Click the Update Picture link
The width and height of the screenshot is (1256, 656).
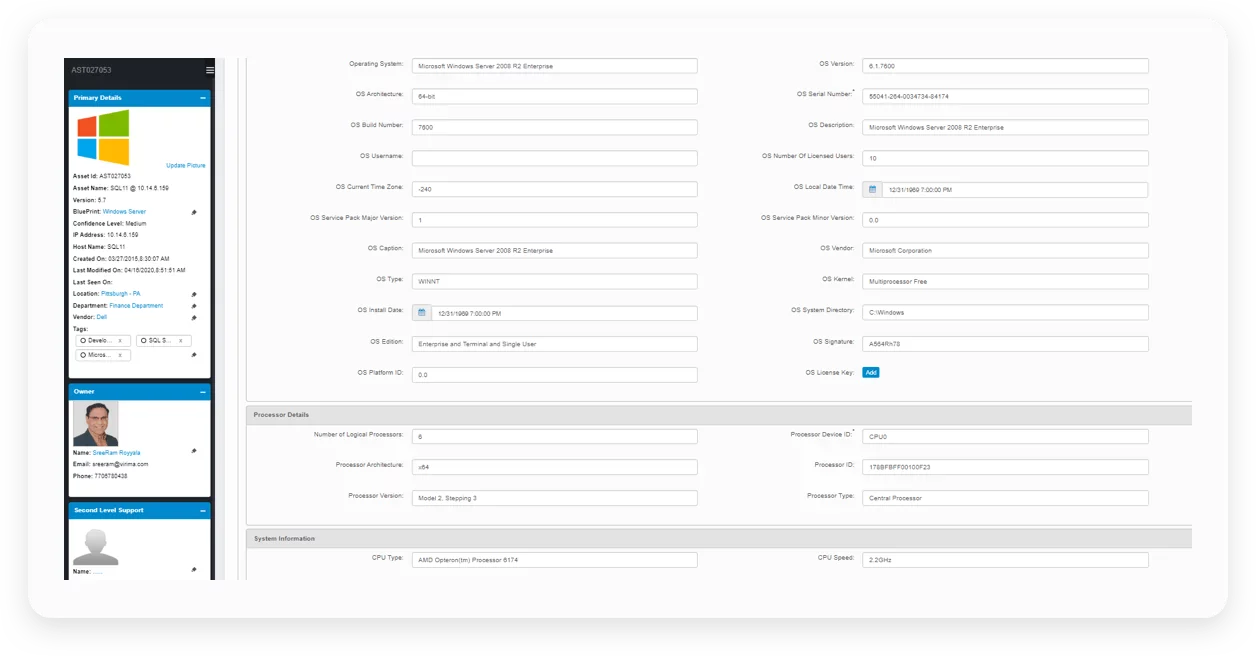tap(185, 165)
